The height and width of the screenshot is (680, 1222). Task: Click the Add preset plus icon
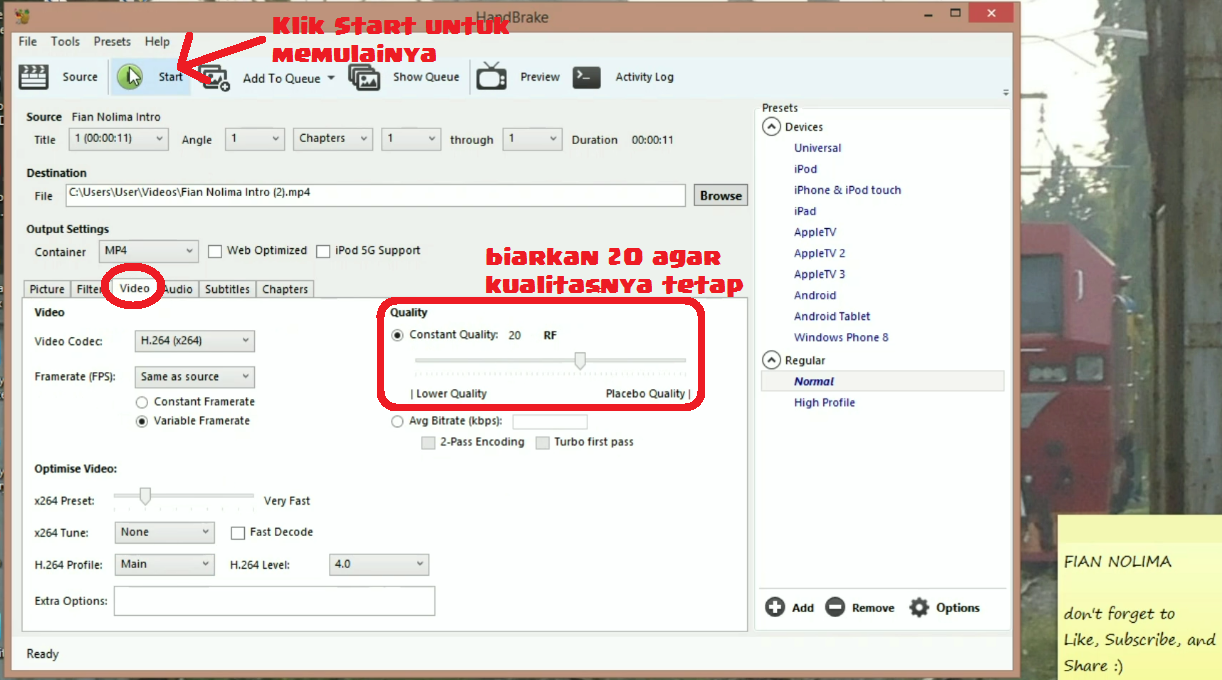coord(775,607)
